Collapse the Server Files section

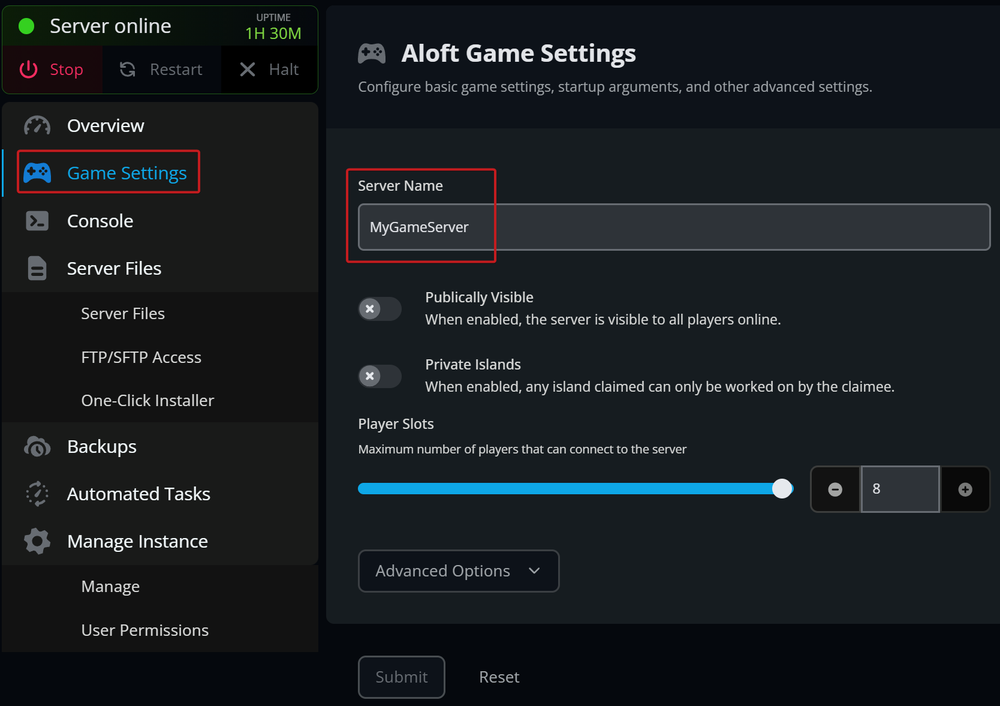[x=113, y=268]
